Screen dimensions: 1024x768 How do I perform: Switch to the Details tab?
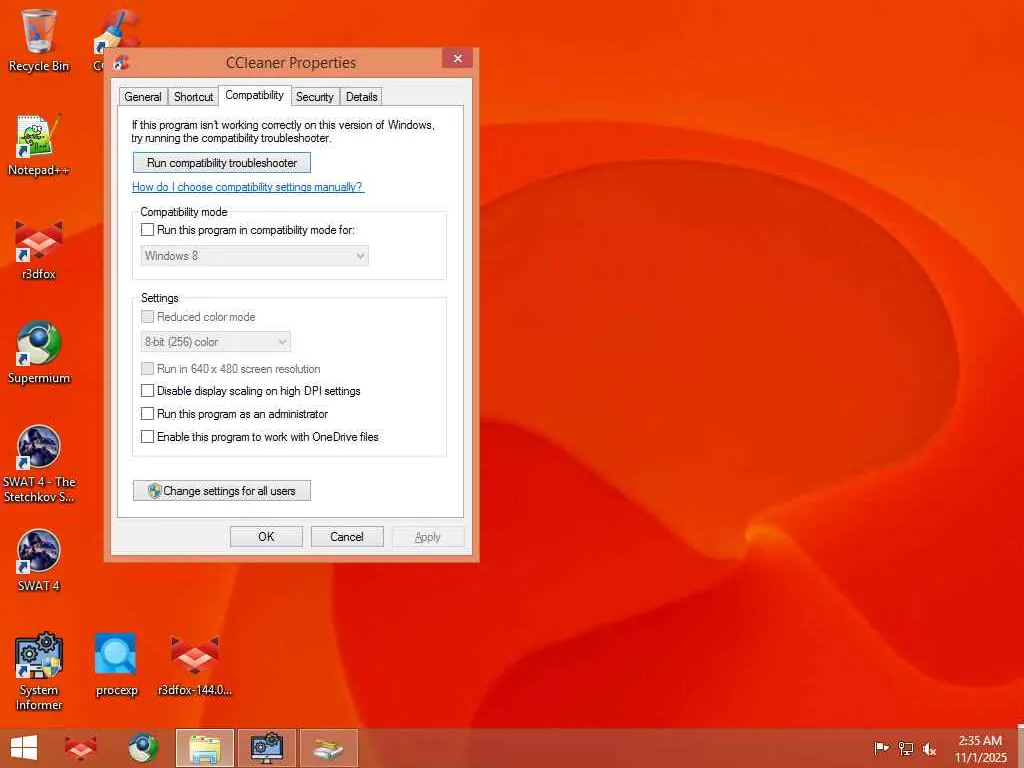361,97
